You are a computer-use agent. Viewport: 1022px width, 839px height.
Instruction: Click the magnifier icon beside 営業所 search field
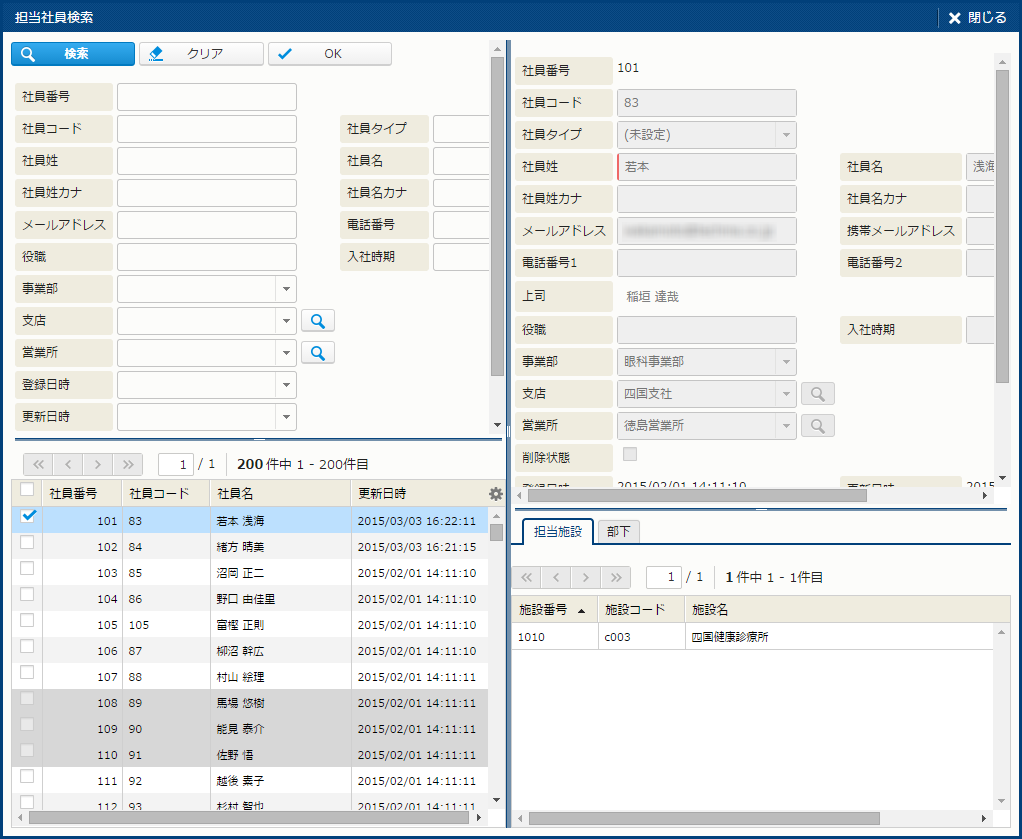click(x=318, y=353)
